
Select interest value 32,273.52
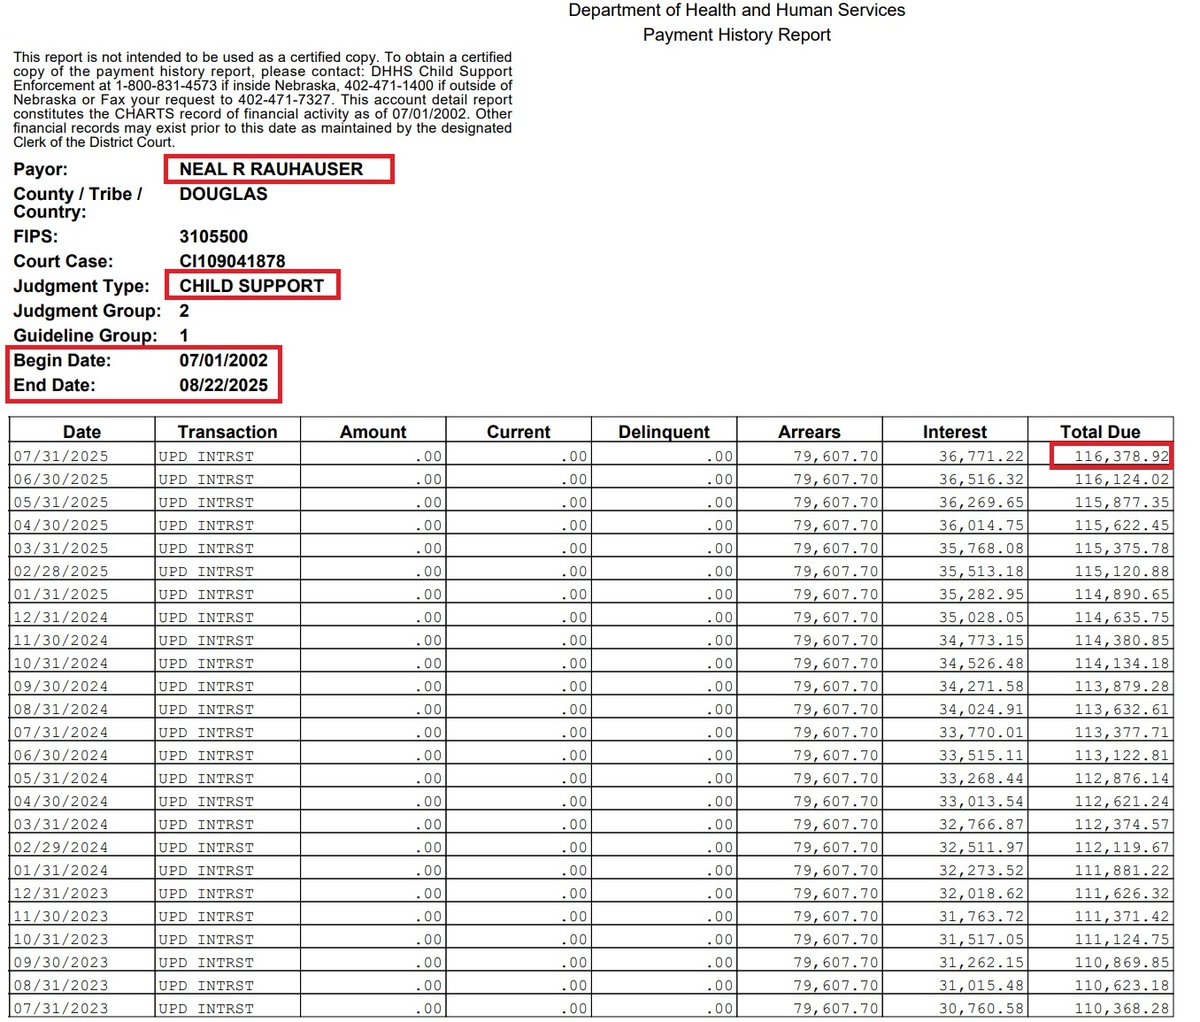pyautogui.click(x=981, y=870)
